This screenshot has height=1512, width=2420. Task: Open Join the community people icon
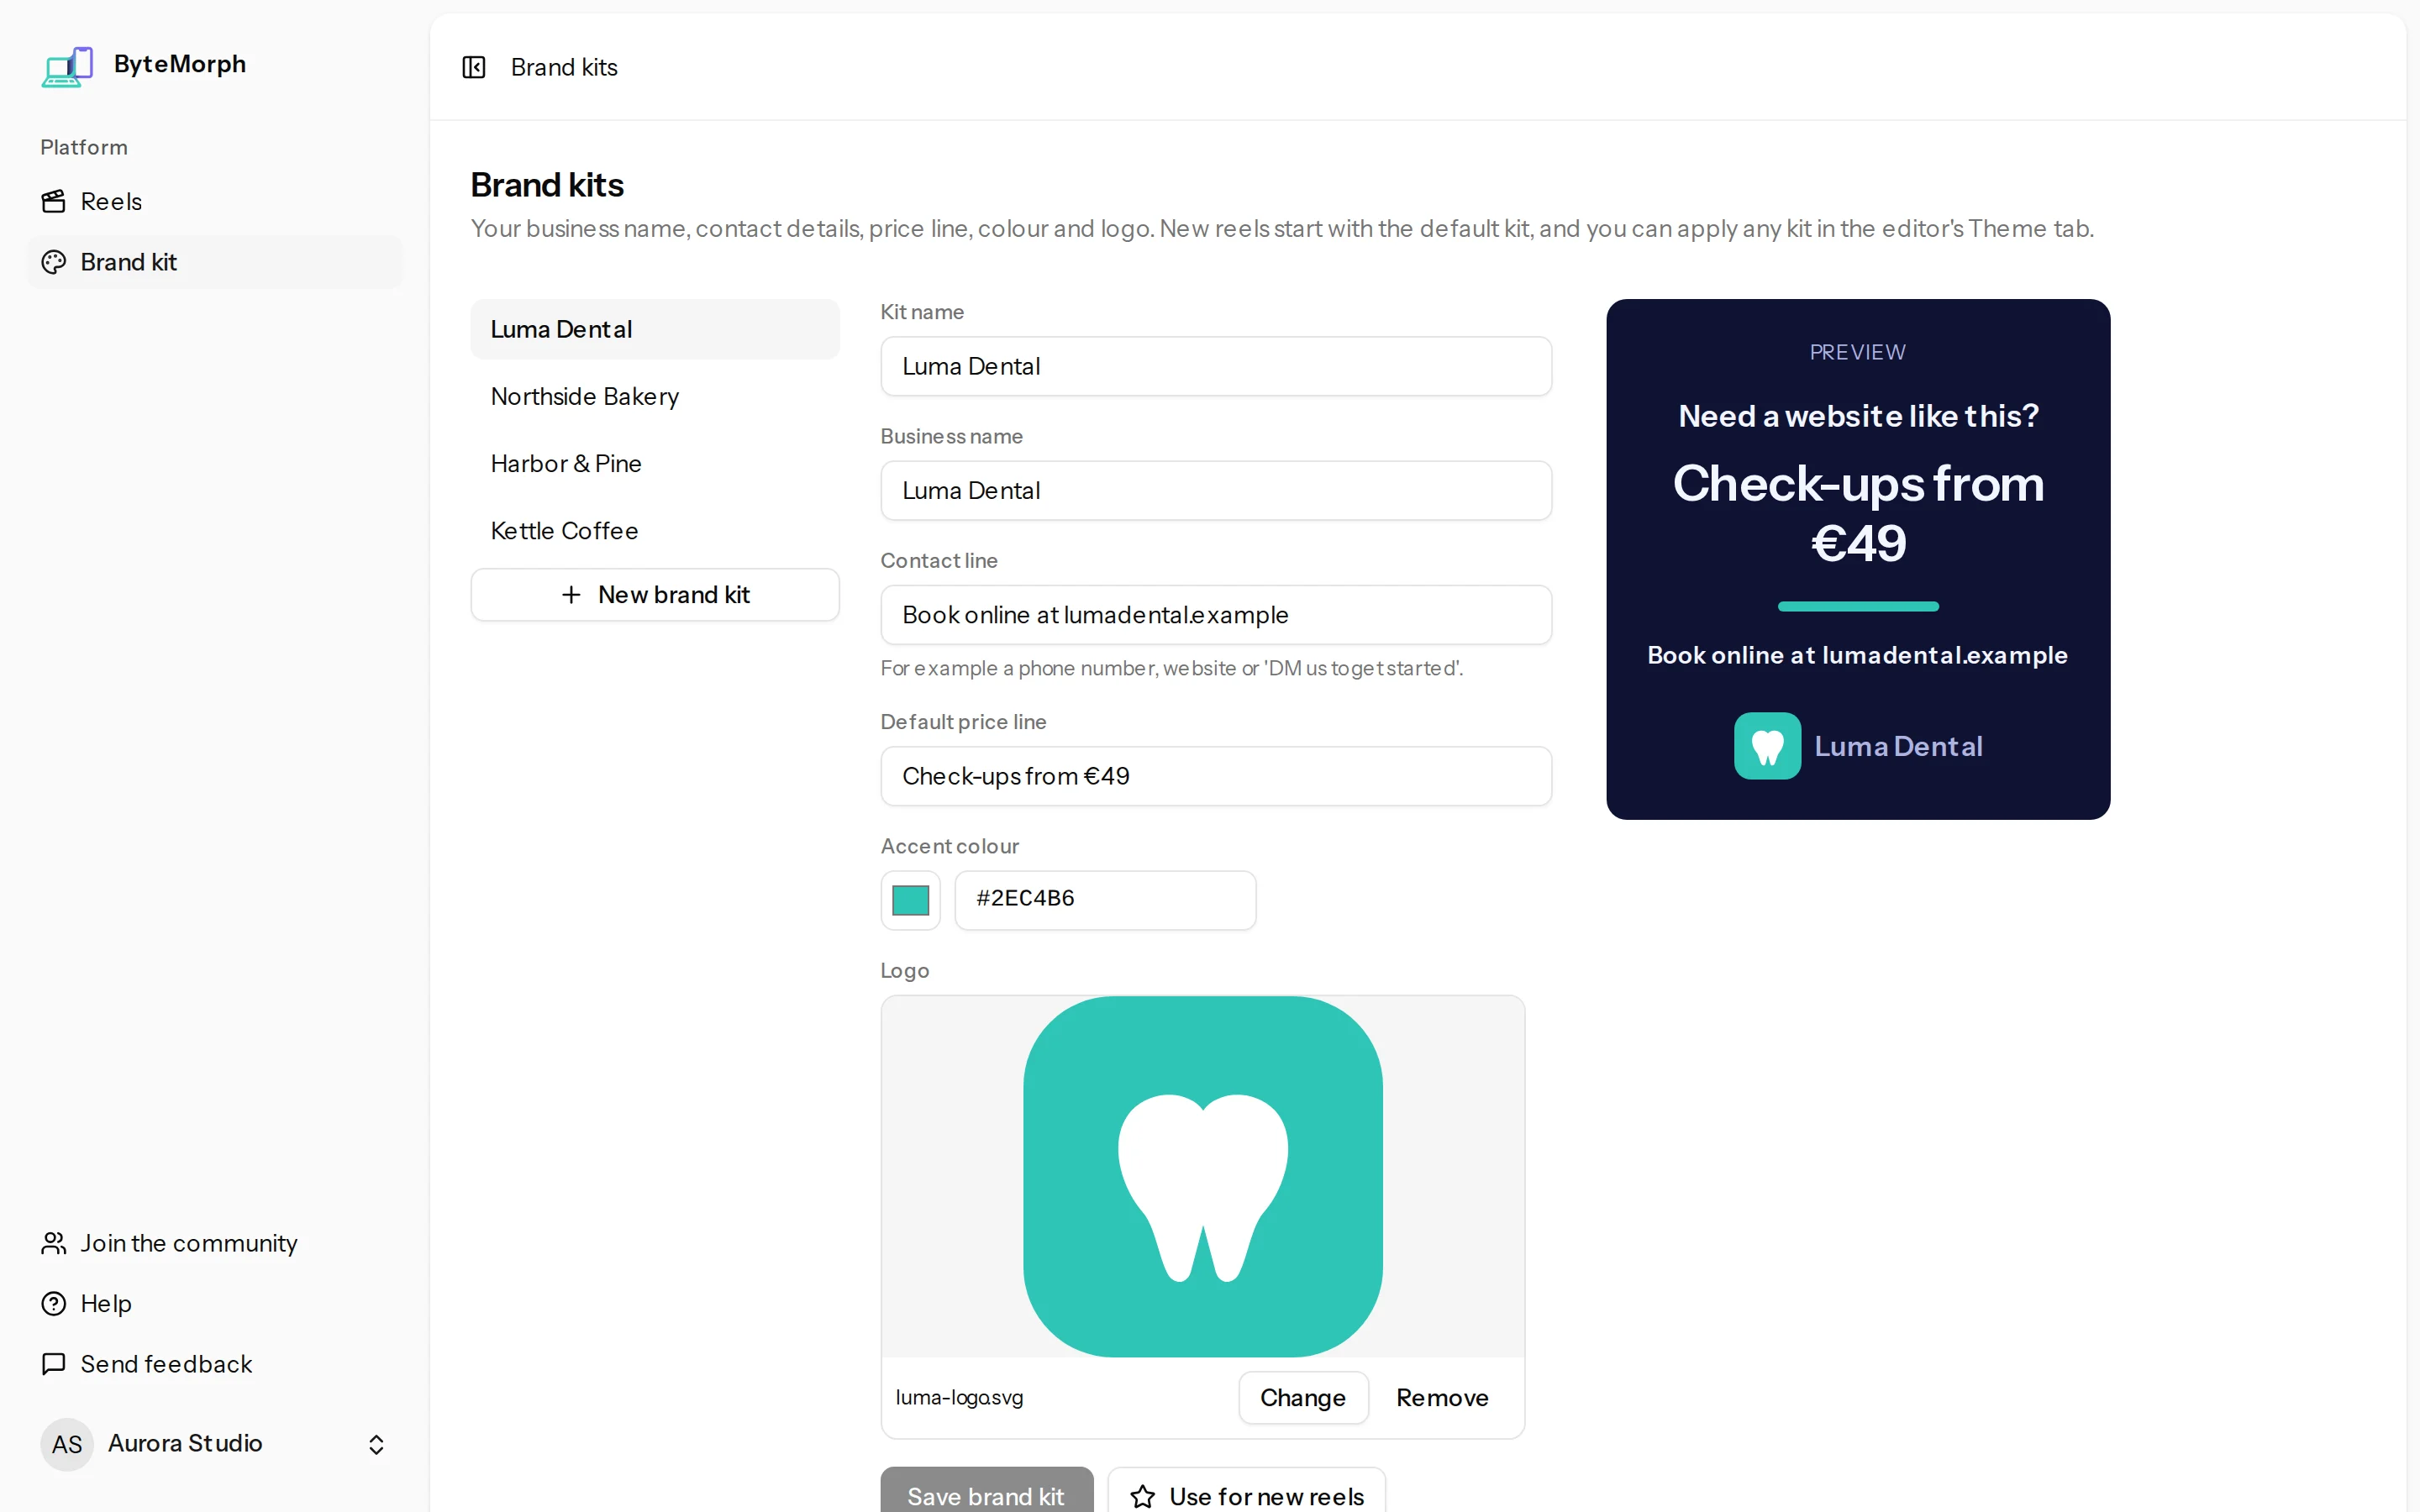tap(54, 1243)
